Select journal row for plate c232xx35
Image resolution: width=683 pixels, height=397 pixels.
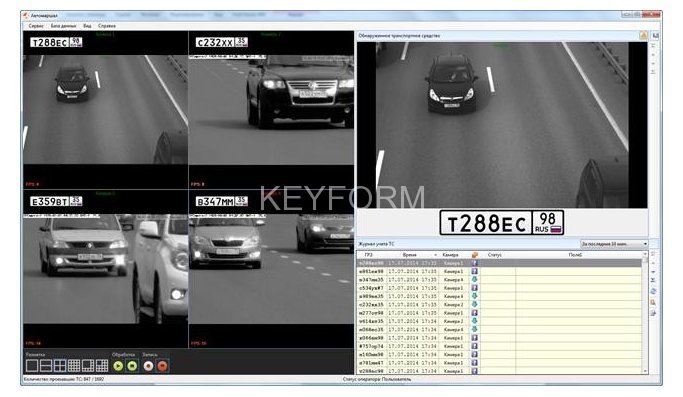[499, 305]
